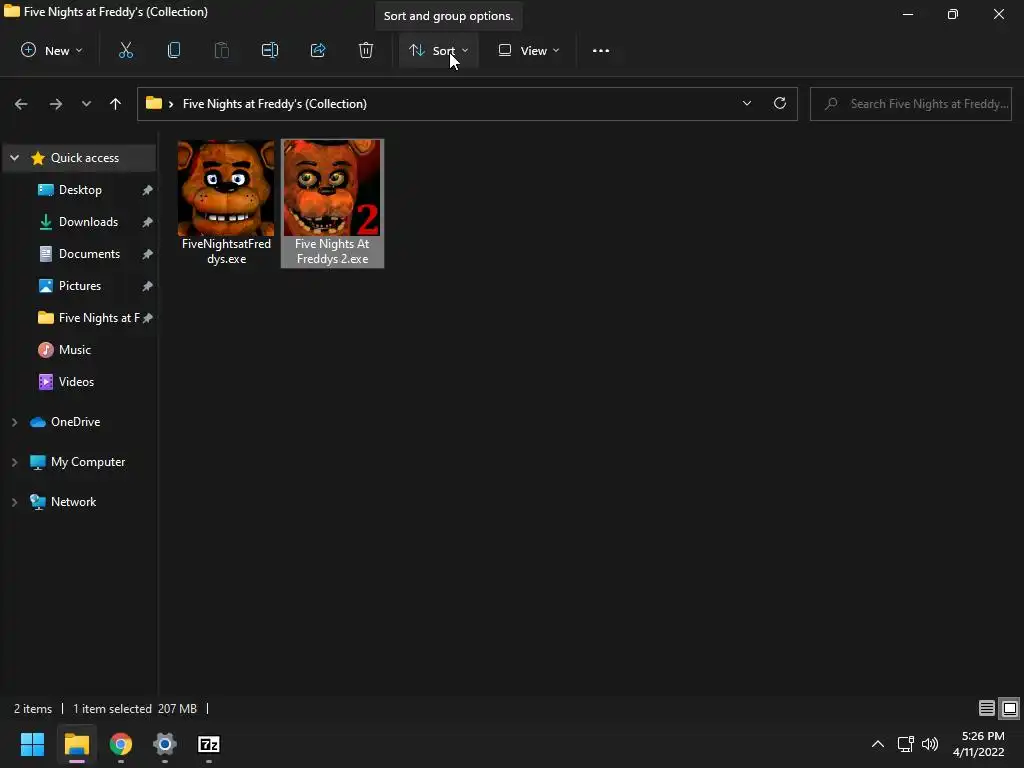Open the New item menu
The image size is (1024, 768).
point(52,50)
